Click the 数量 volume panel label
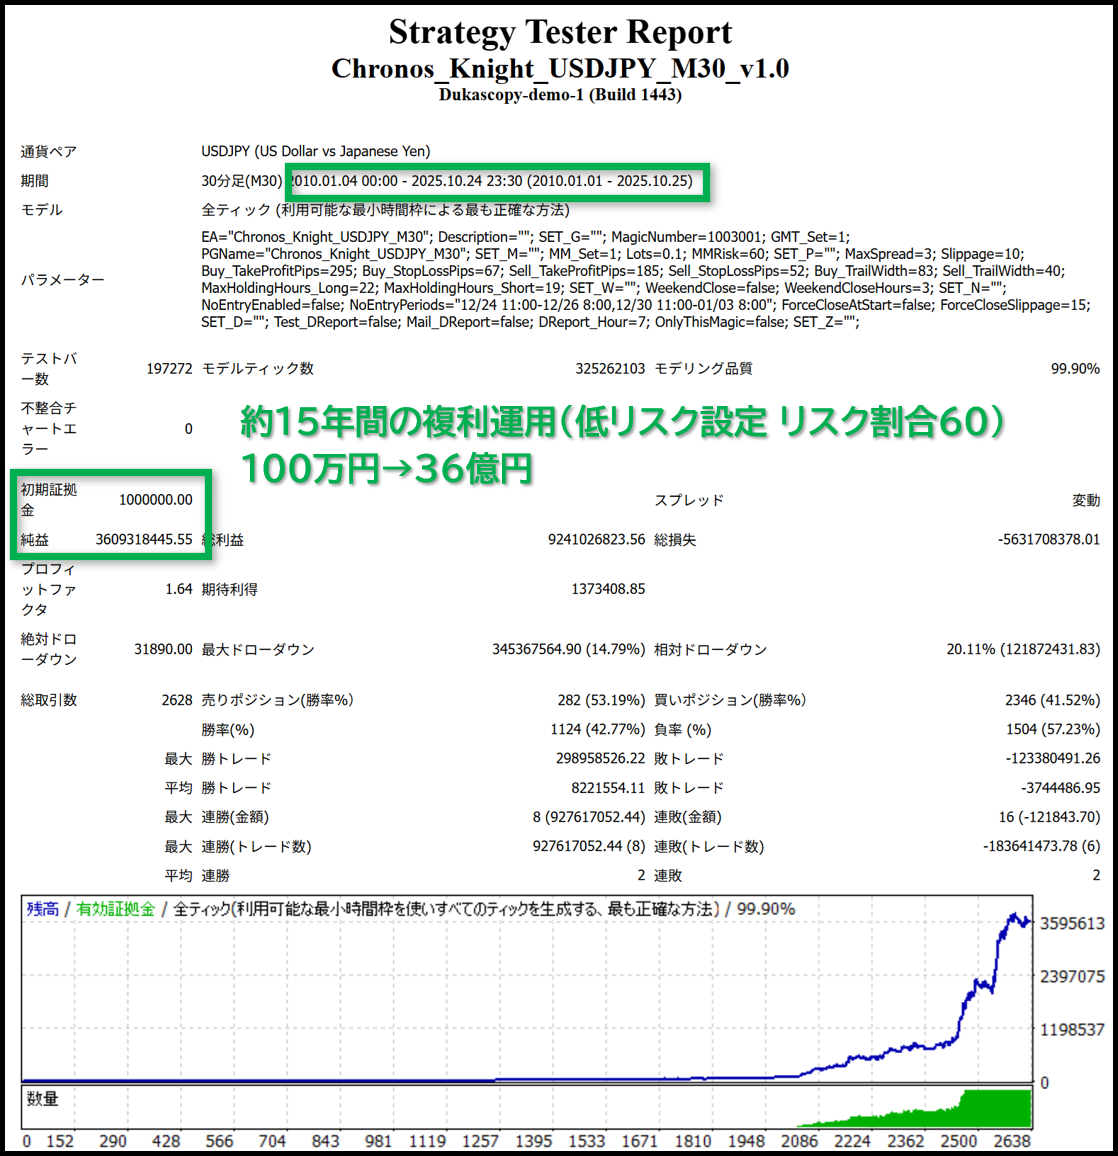The height and width of the screenshot is (1156, 1118). pyautogui.click(x=42, y=1099)
